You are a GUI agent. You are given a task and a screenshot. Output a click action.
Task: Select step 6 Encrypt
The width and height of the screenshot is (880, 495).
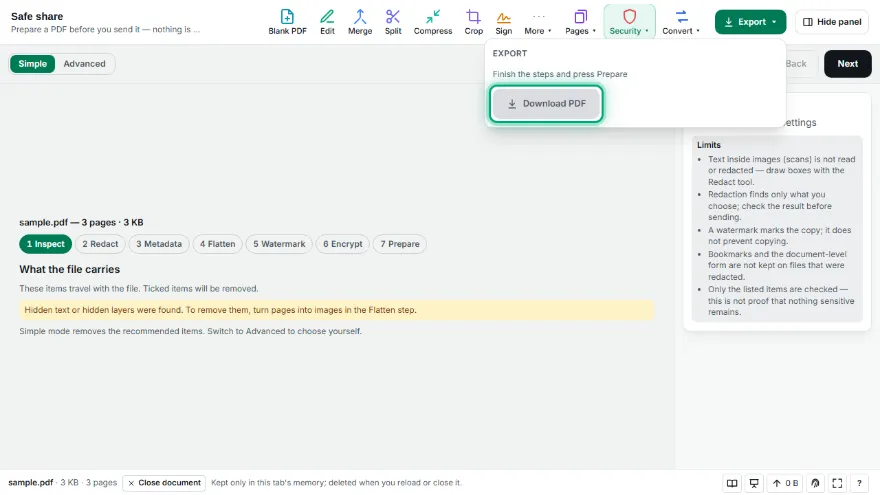(x=343, y=244)
